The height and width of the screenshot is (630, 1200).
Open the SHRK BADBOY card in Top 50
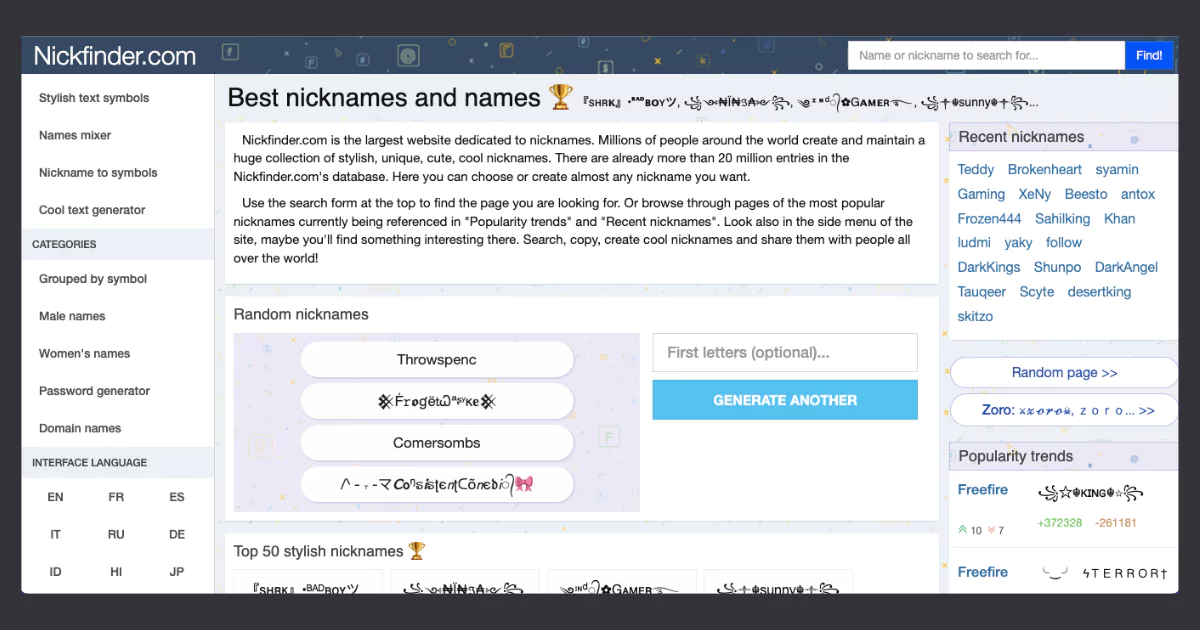click(x=308, y=582)
